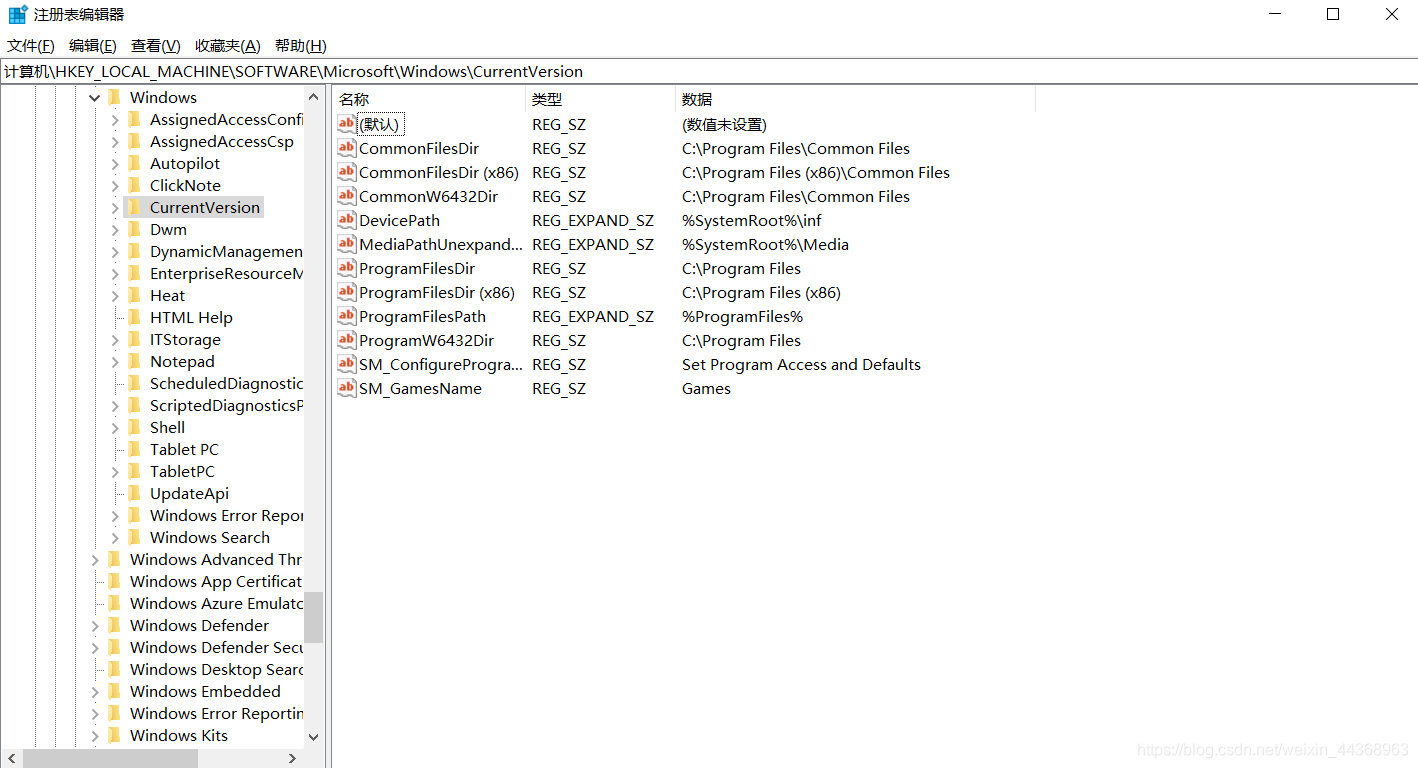Select the ScheduledDiagnostics key
Screen dimensions: 1418x768
tap(226, 383)
